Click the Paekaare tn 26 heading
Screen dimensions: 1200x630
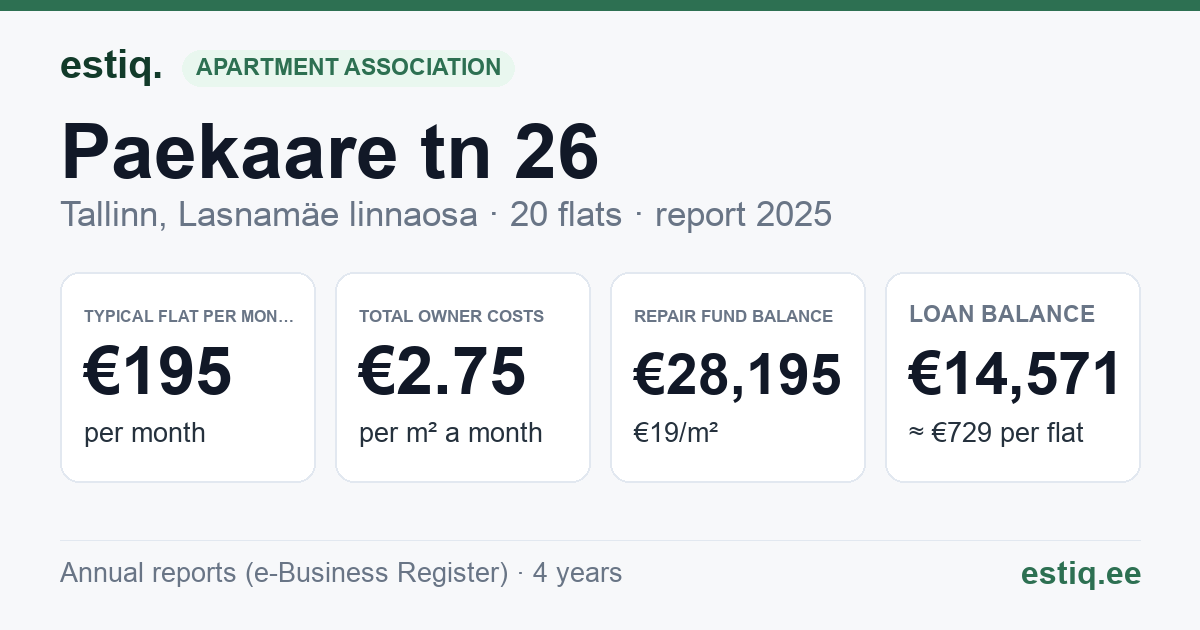pos(330,151)
